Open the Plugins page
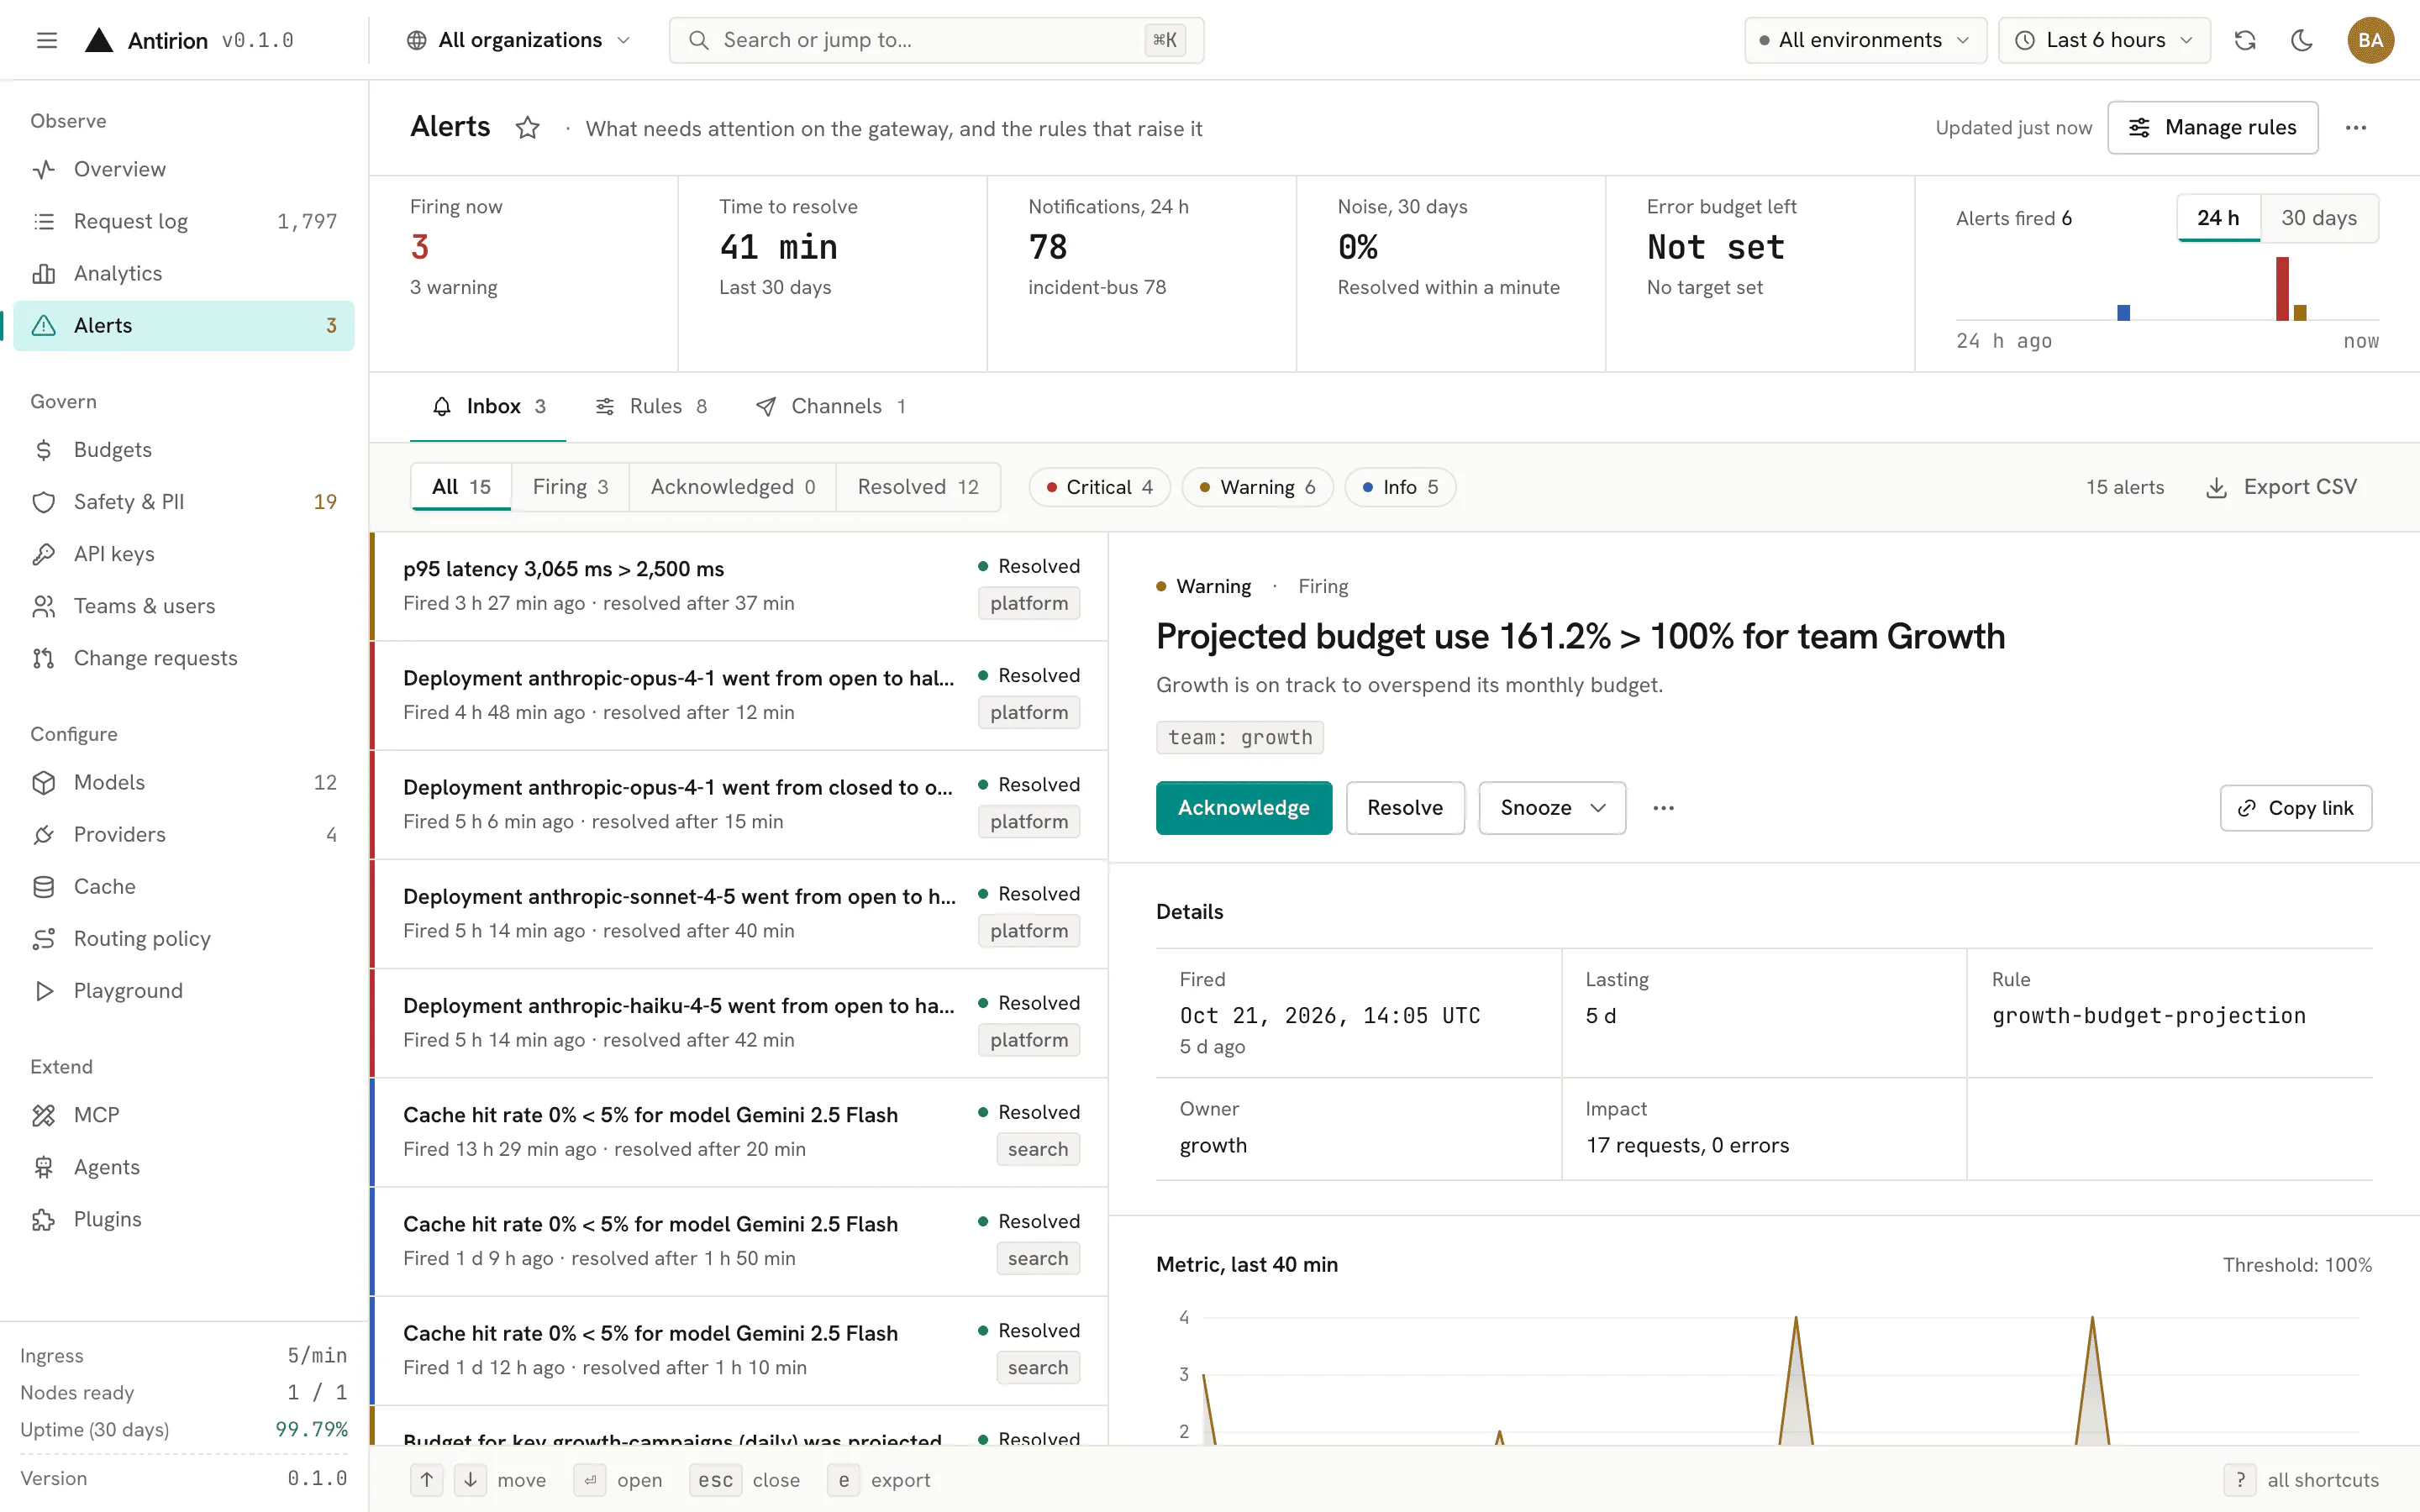This screenshot has height=1512, width=2420. point(184,1219)
